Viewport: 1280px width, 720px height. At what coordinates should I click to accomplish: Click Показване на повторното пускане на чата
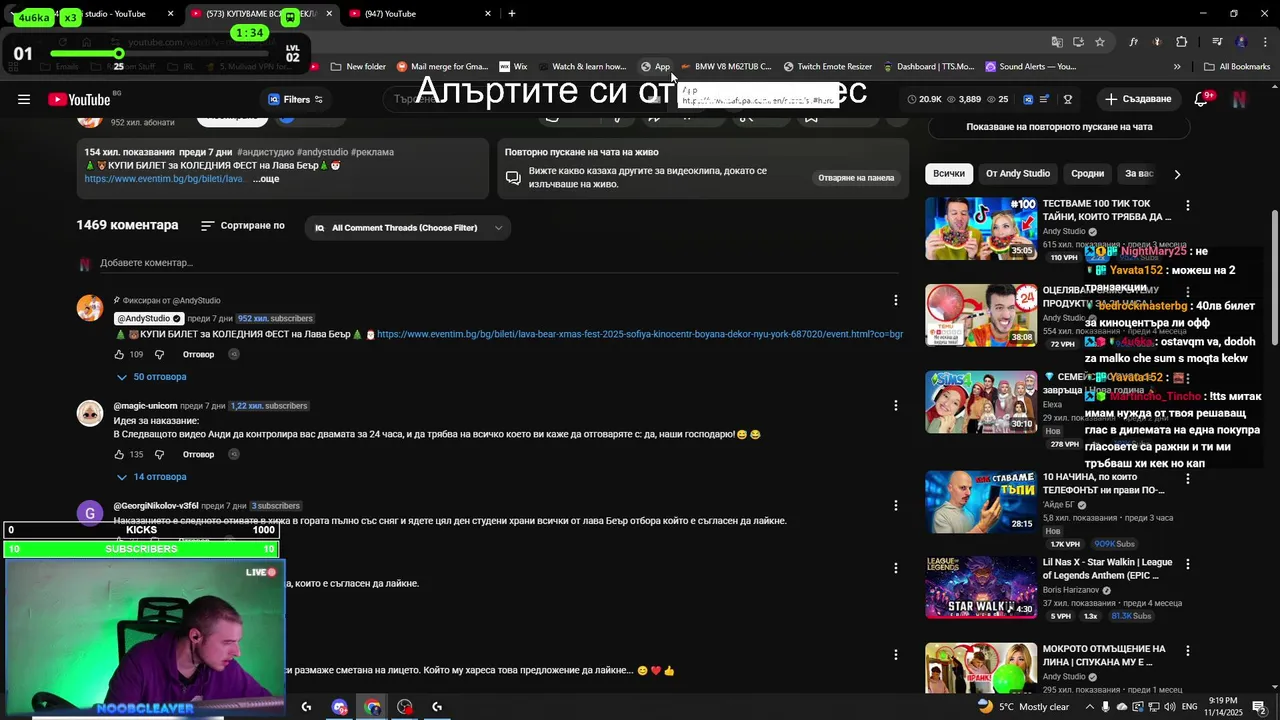pos(1059,127)
